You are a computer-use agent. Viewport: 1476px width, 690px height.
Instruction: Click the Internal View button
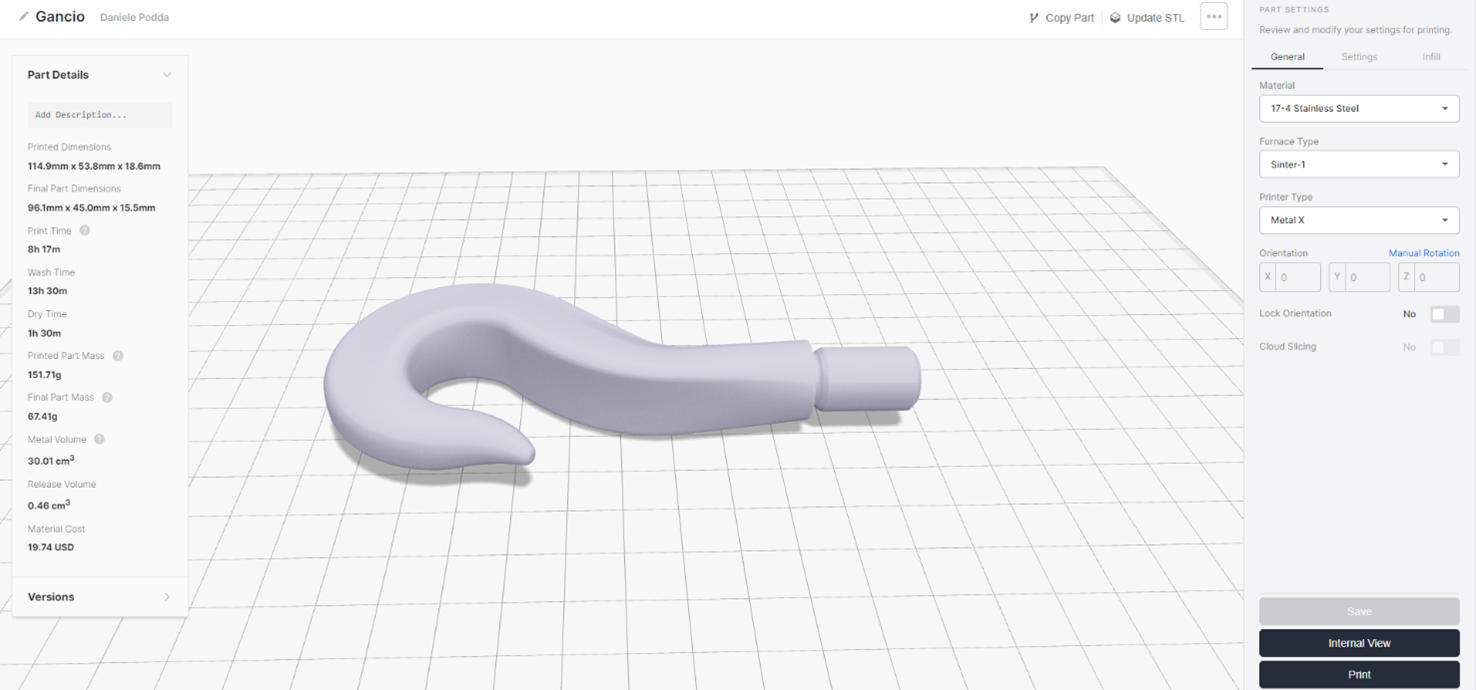1358,643
